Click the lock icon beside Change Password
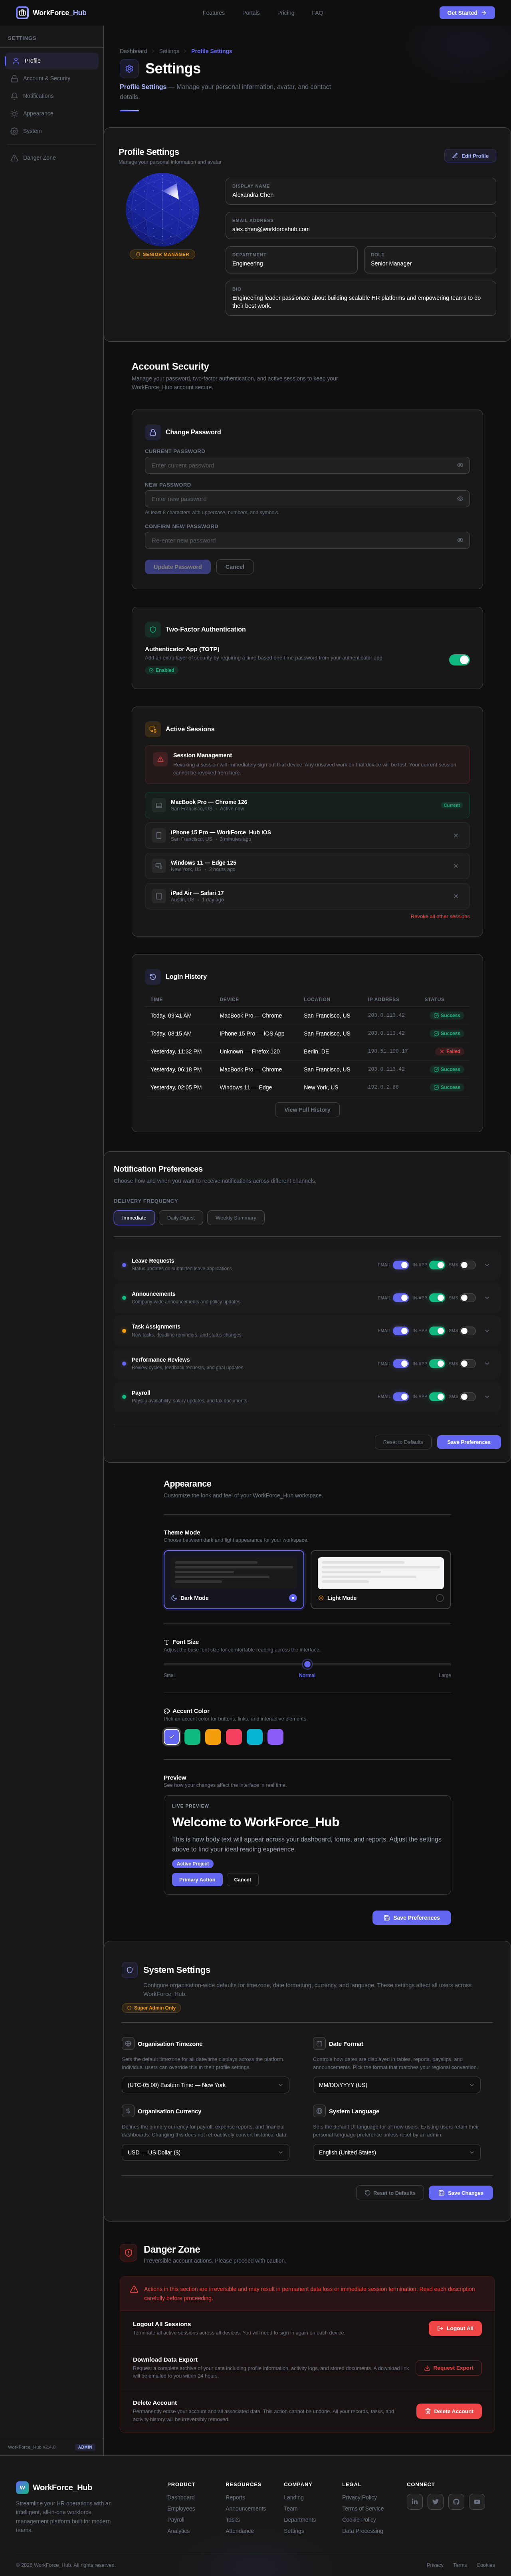 [153, 432]
